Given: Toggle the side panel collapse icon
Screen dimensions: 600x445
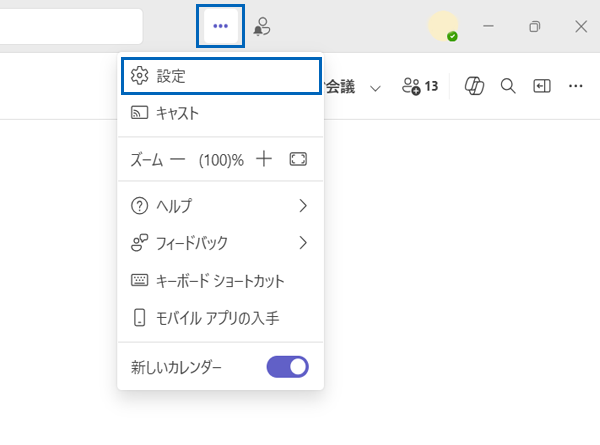Looking at the screenshot, I should 542,86.
